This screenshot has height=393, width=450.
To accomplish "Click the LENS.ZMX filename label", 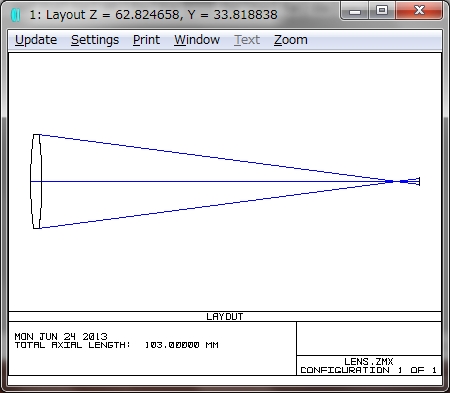I will (369, 362).
